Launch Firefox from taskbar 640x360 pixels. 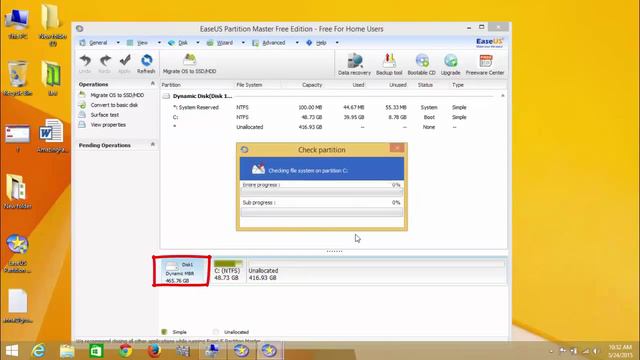click(x=154, y=351)
